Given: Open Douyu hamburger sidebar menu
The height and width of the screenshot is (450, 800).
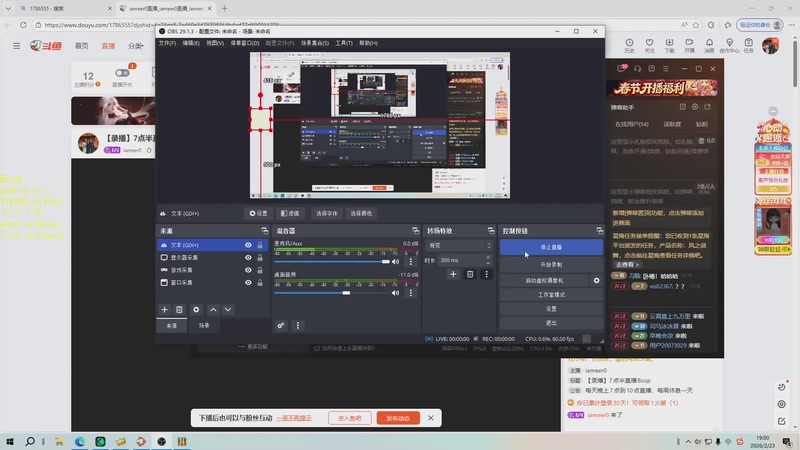Looking at the screenshot, I should click(17, 46).
